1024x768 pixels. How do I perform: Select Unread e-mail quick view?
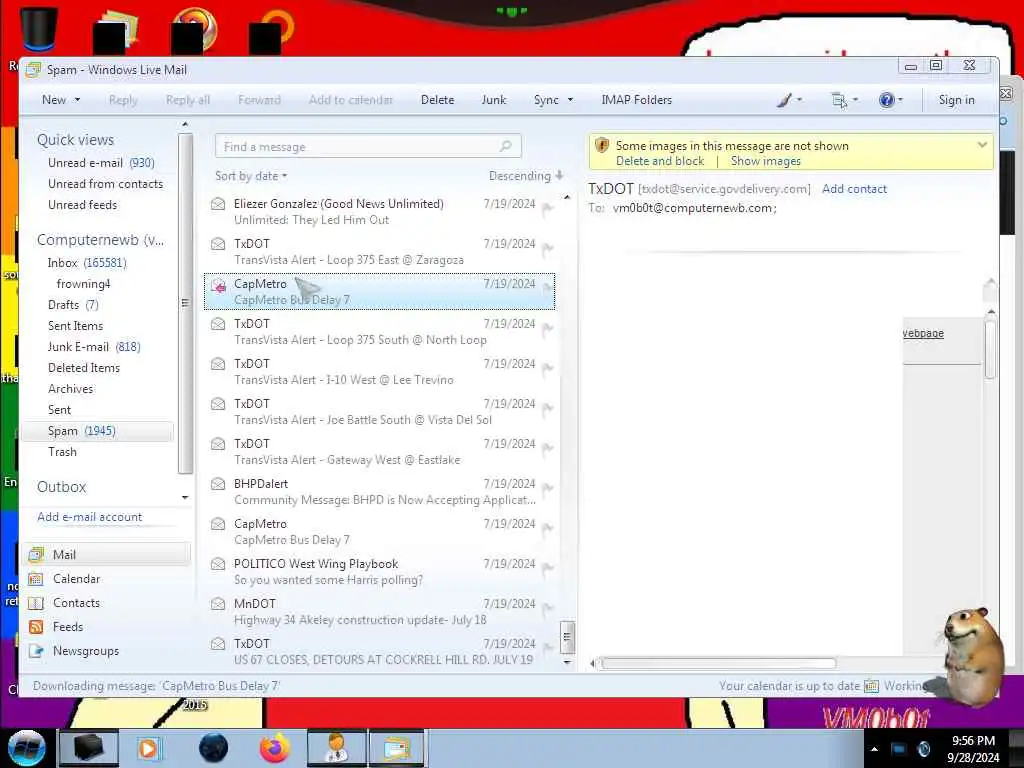101,163
